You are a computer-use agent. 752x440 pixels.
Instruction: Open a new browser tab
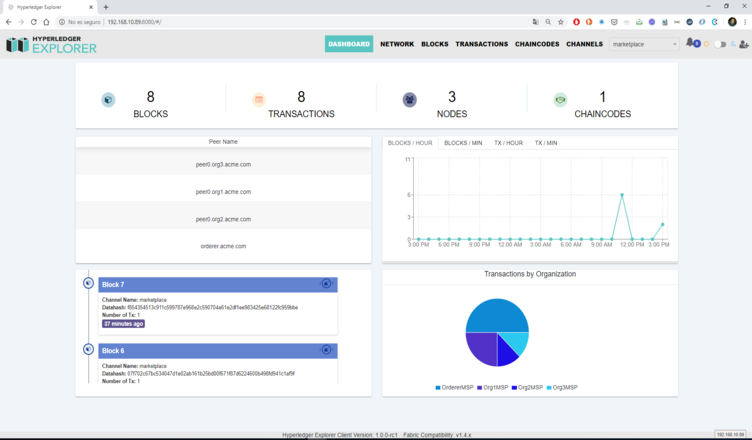(x=106, y=7)
